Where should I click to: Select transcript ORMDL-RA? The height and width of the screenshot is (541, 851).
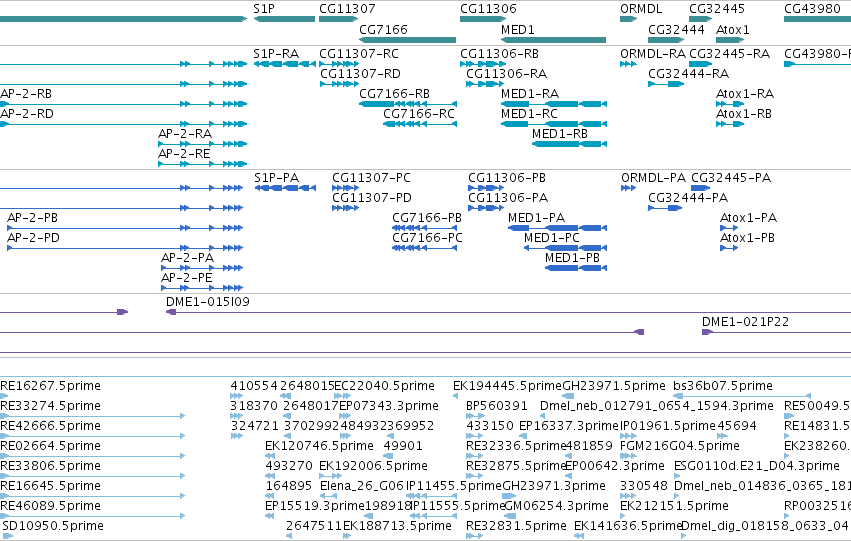pyautogui.click(x=653, y=54)
